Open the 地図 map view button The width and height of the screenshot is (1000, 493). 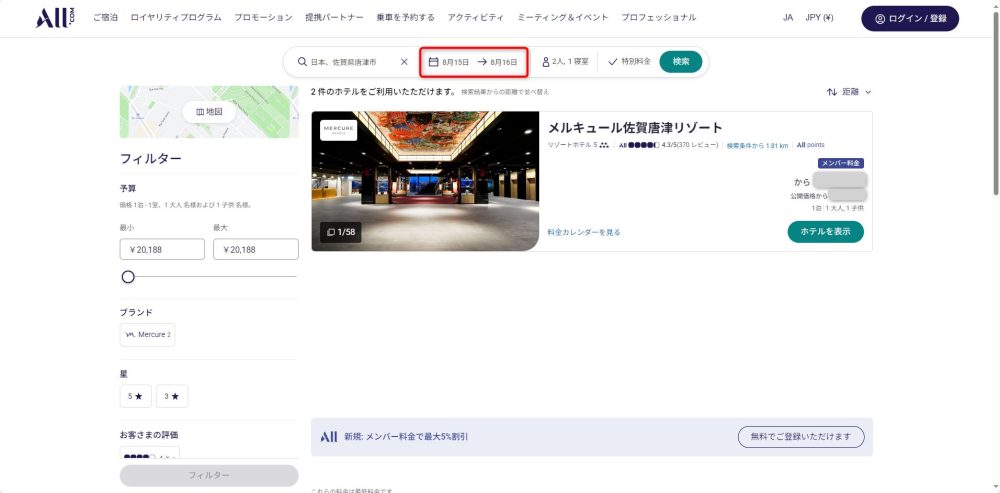tap(209, 112)
